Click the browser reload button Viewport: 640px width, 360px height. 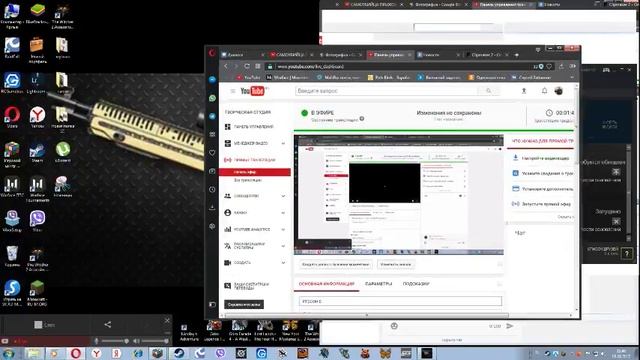point(247,66)
